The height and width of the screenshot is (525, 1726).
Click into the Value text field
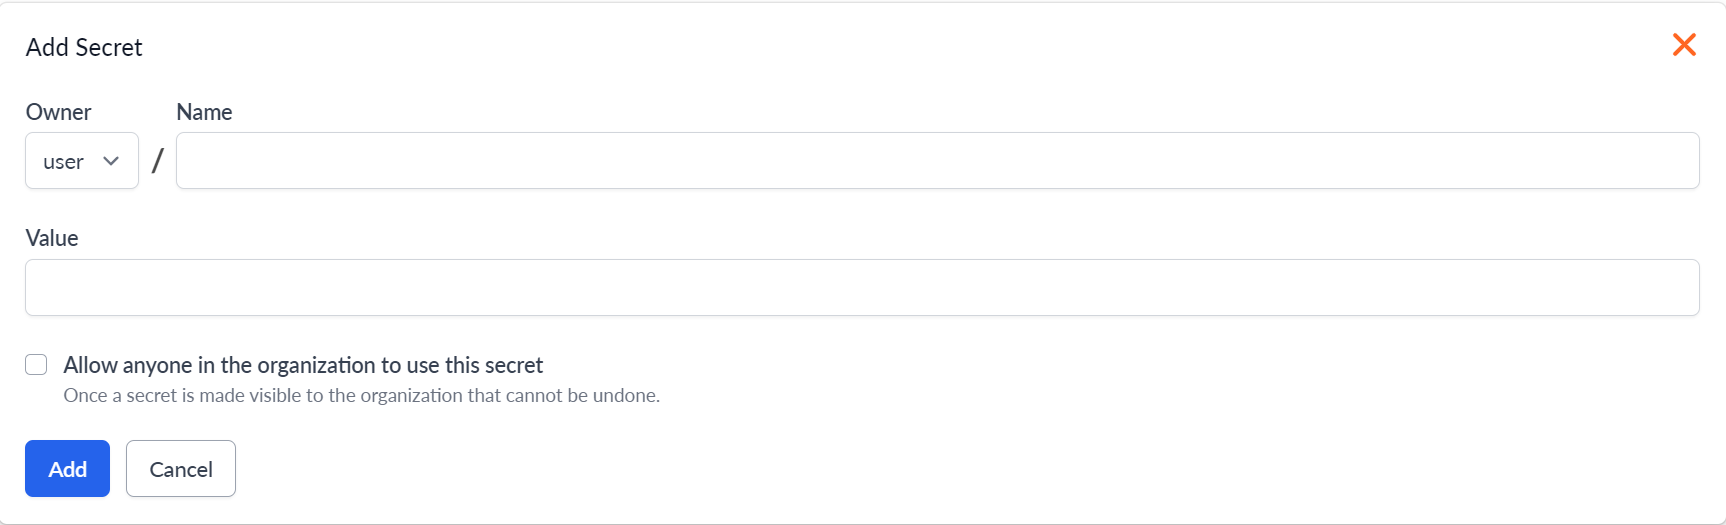pyautogui.click(x=861, y=288)
